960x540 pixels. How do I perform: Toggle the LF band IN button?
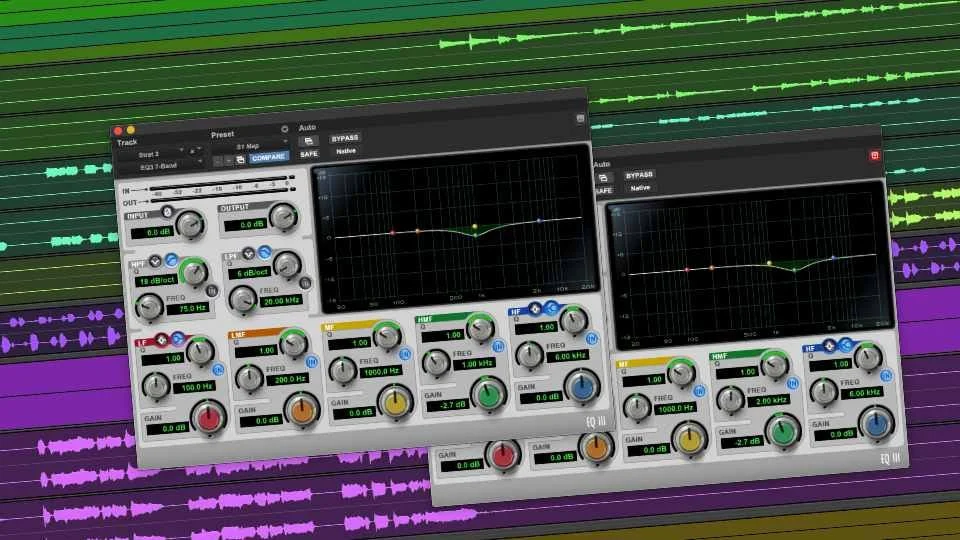pyautogui.click(x=218, y=369)
